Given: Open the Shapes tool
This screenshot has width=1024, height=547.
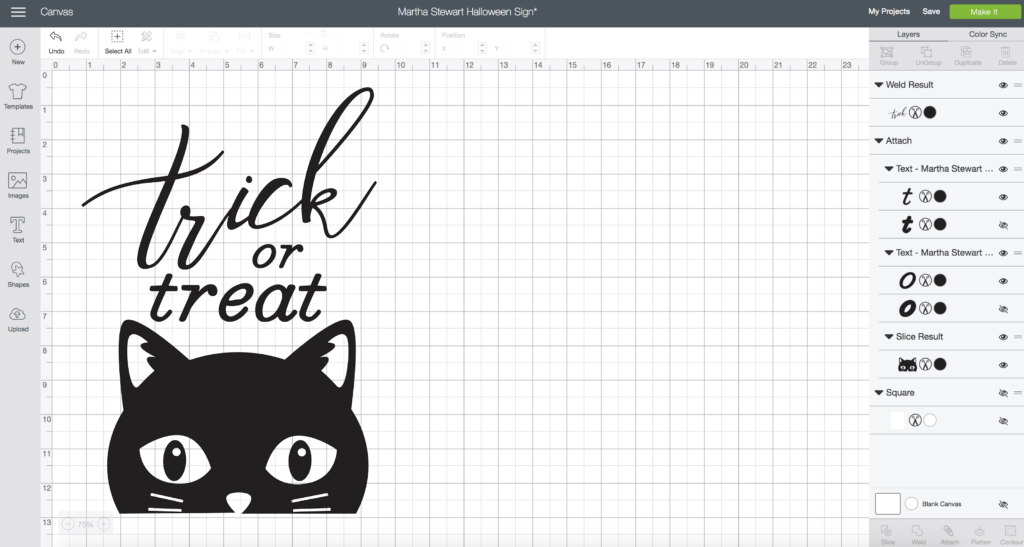Looking at the screenshot, I should click(x=18, y=275).
